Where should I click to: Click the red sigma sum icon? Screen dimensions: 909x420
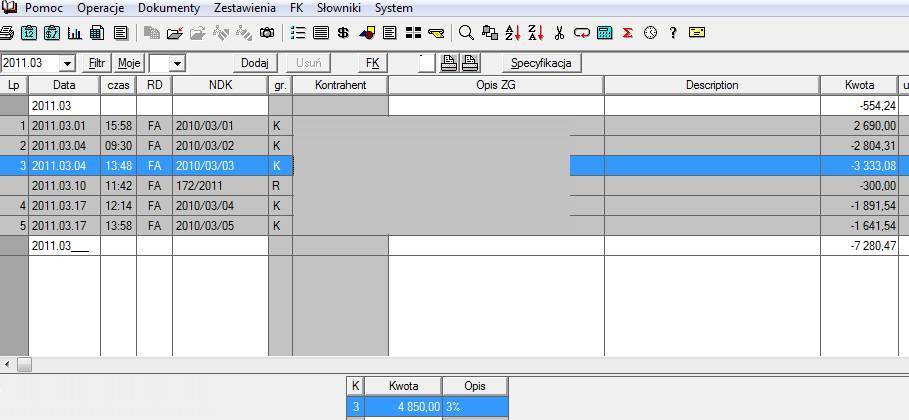pyautogui.click(x=628, y=33)
